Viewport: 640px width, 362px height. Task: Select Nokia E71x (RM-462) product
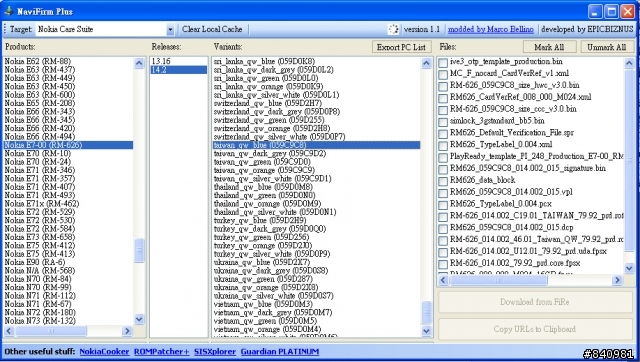coord(68,203)
